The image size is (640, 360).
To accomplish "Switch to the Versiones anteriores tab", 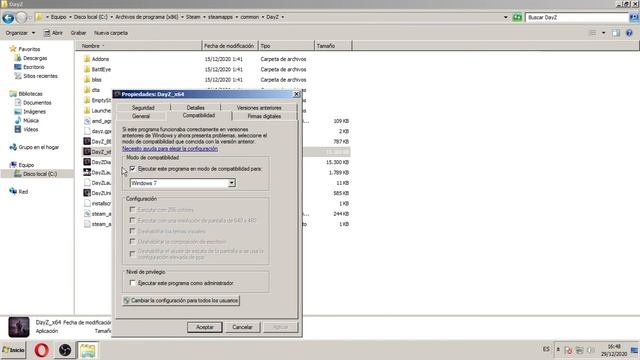I will [259, 108].
